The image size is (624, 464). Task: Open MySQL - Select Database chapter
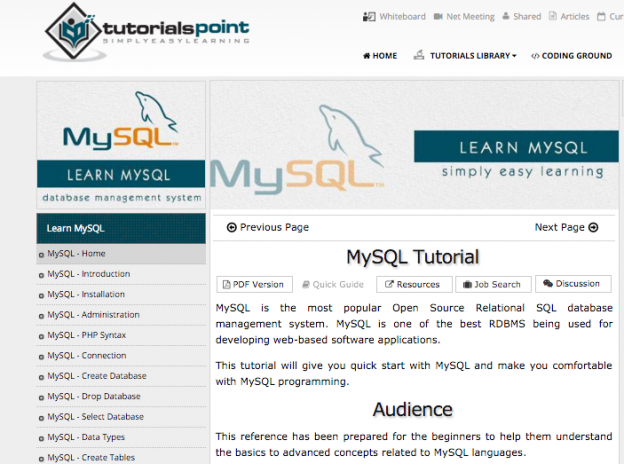121,417
